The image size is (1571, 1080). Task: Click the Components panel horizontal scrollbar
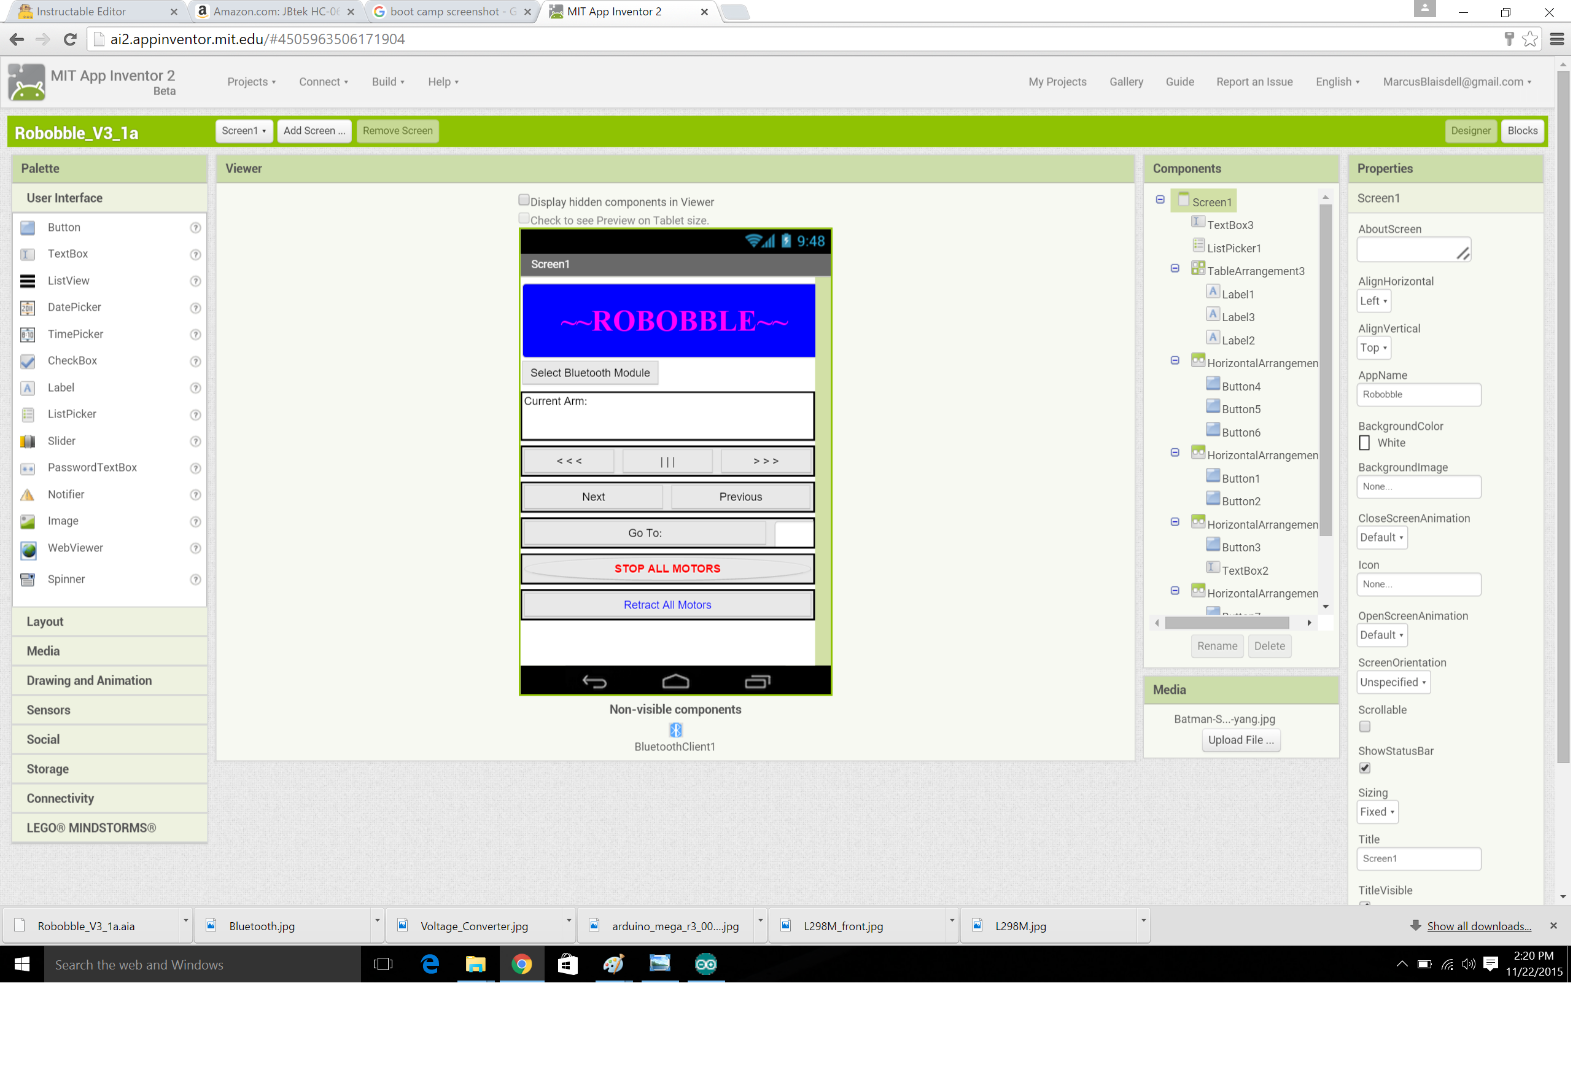1227,623
